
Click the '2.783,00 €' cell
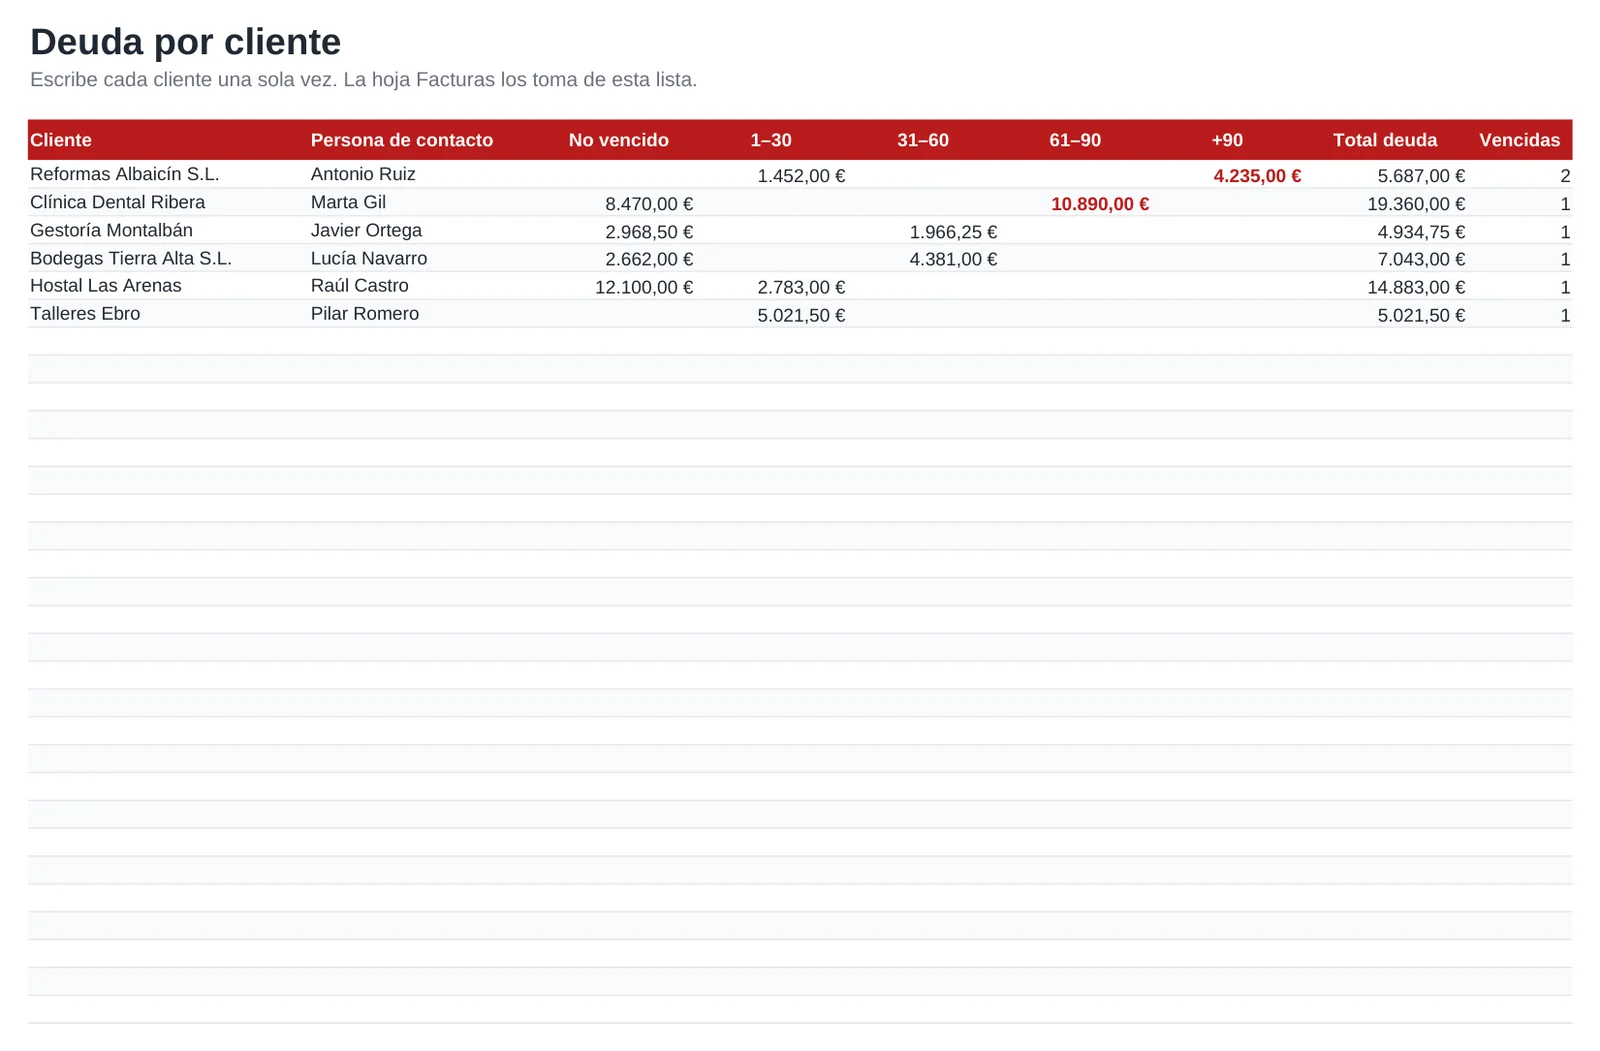point(801,287)
